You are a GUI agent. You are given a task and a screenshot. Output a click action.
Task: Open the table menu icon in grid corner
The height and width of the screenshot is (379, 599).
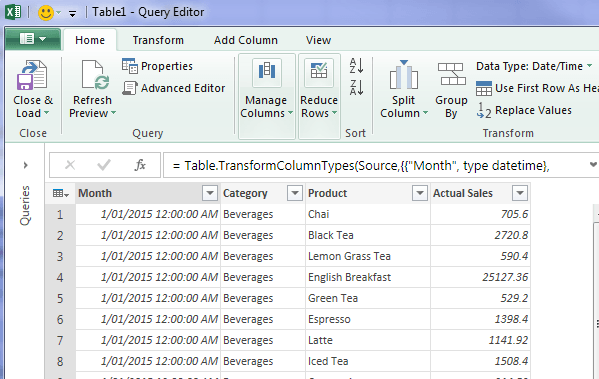pyautogui.click(x=60, y=193)
